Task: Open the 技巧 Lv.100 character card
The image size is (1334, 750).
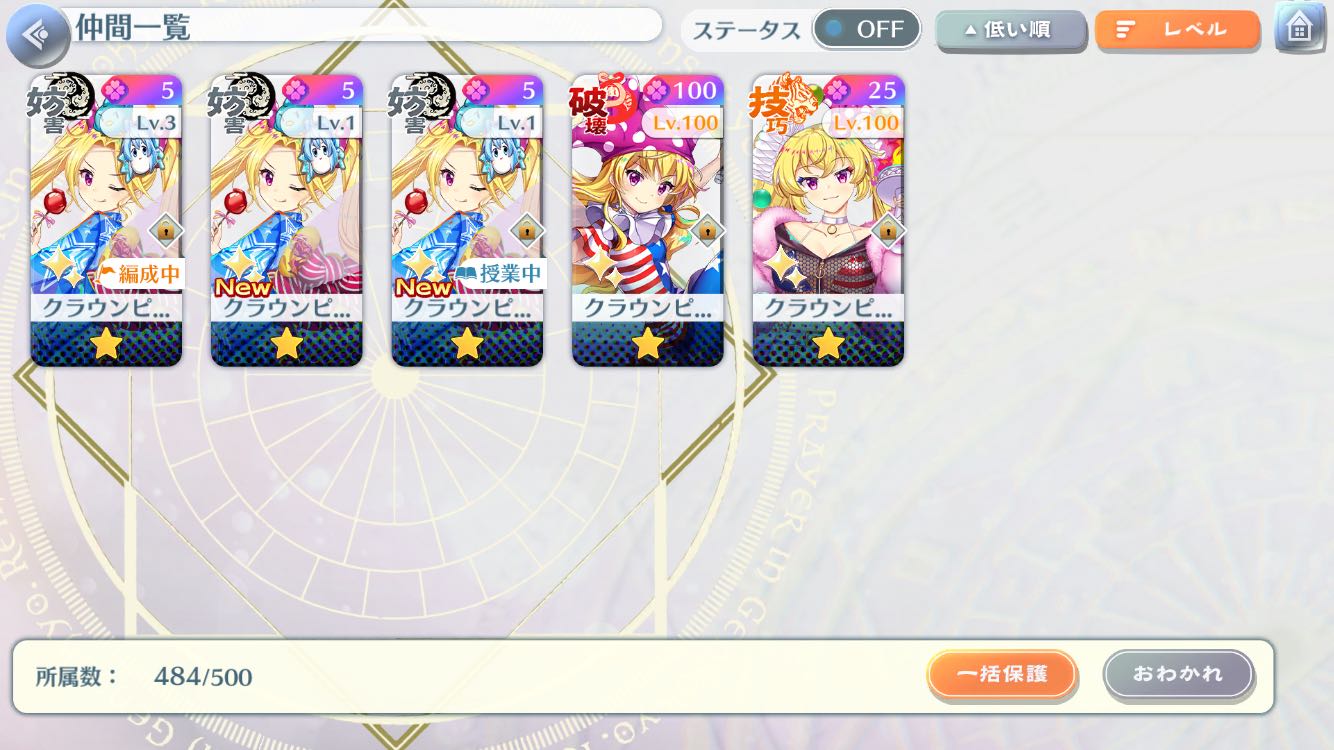Action: [x=828, y=220]
